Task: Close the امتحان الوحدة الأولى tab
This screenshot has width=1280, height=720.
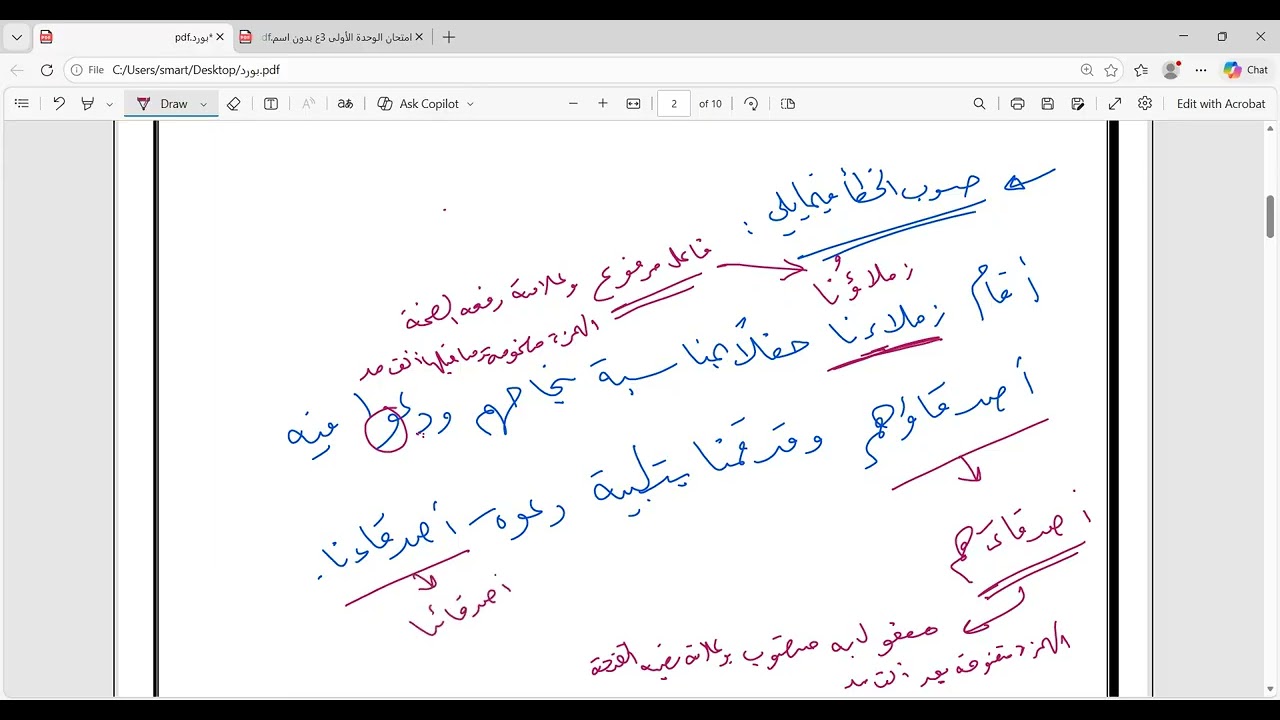Action: (419, 37)
